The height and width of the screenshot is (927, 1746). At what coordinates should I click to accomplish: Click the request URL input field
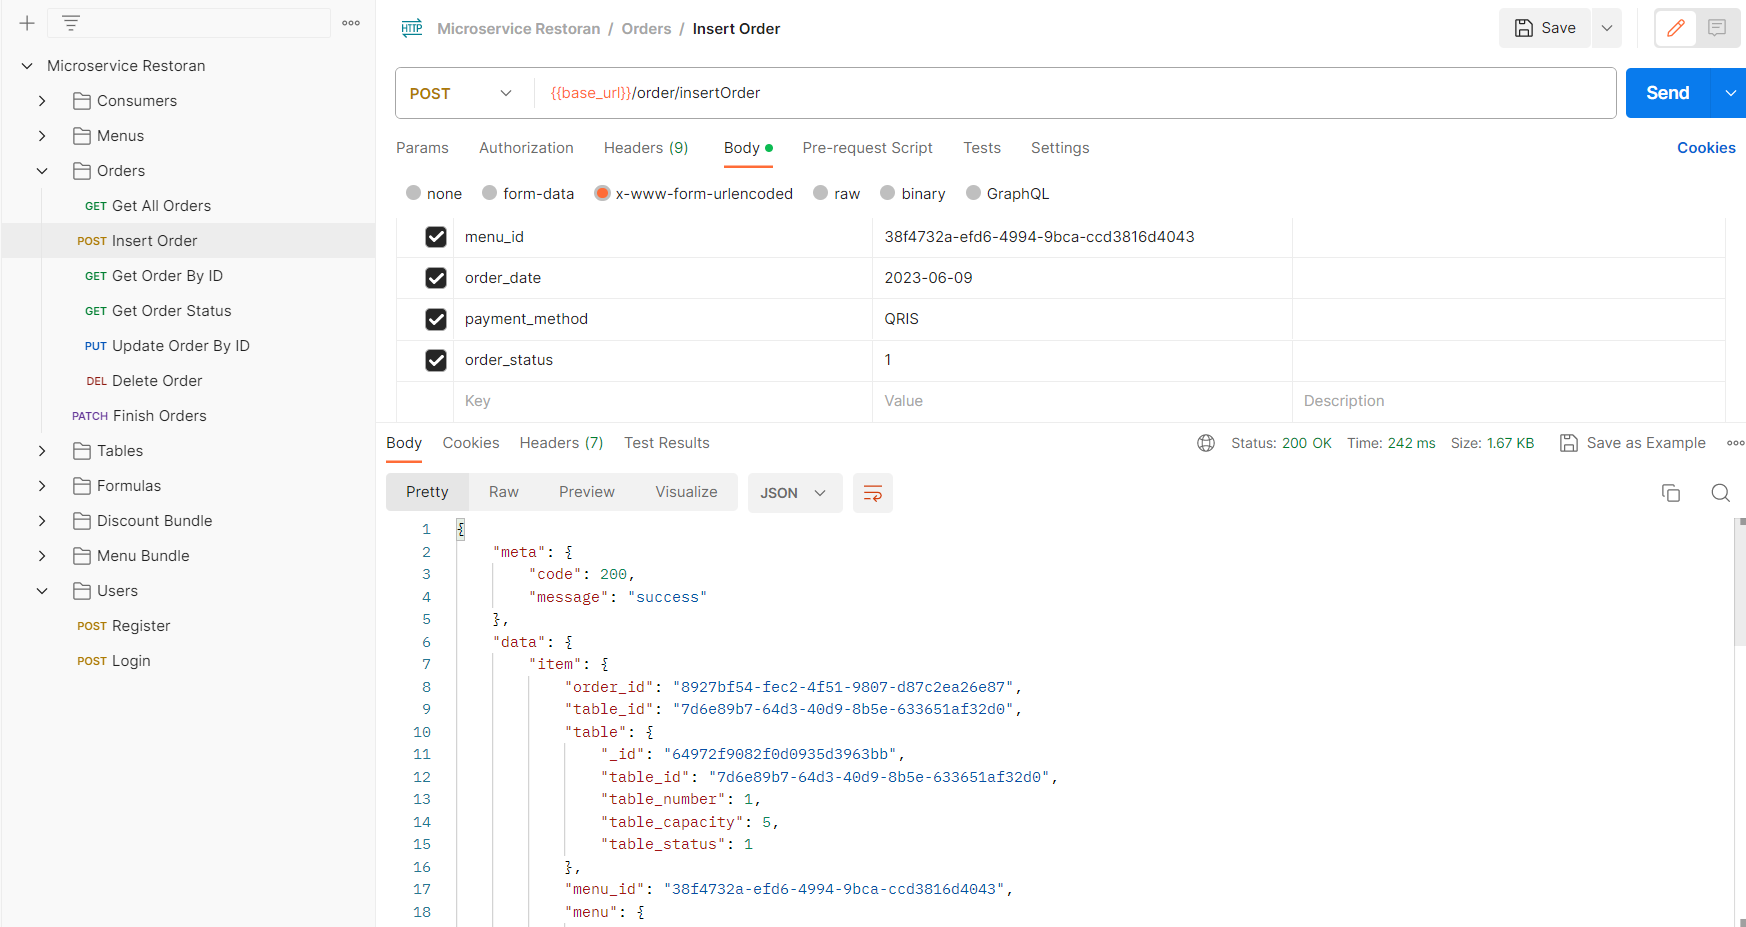[1070, 93]
